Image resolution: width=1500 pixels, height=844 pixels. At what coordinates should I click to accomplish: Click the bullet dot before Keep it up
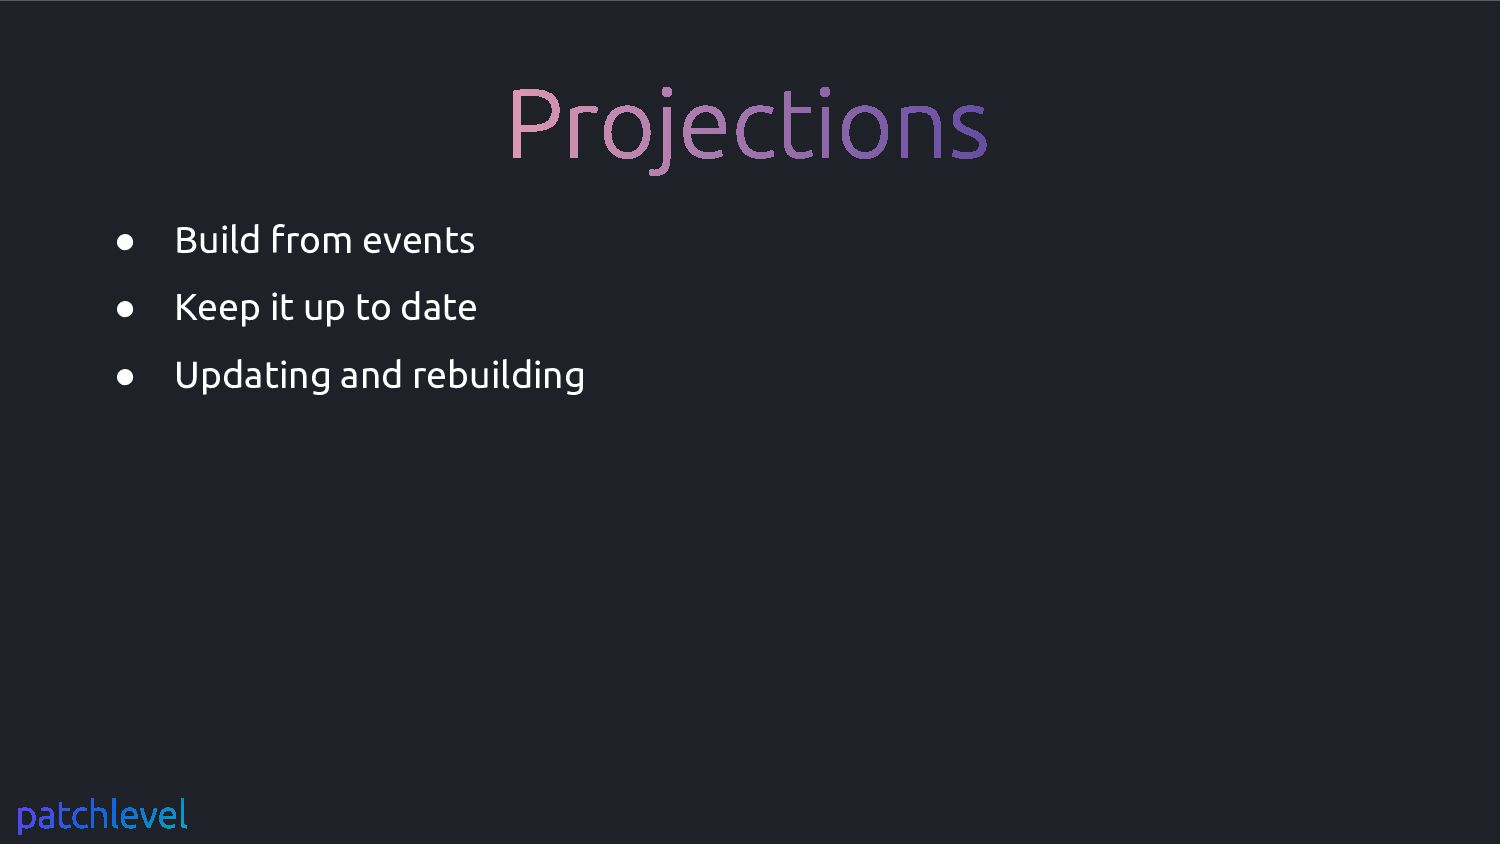coord(125,310)
